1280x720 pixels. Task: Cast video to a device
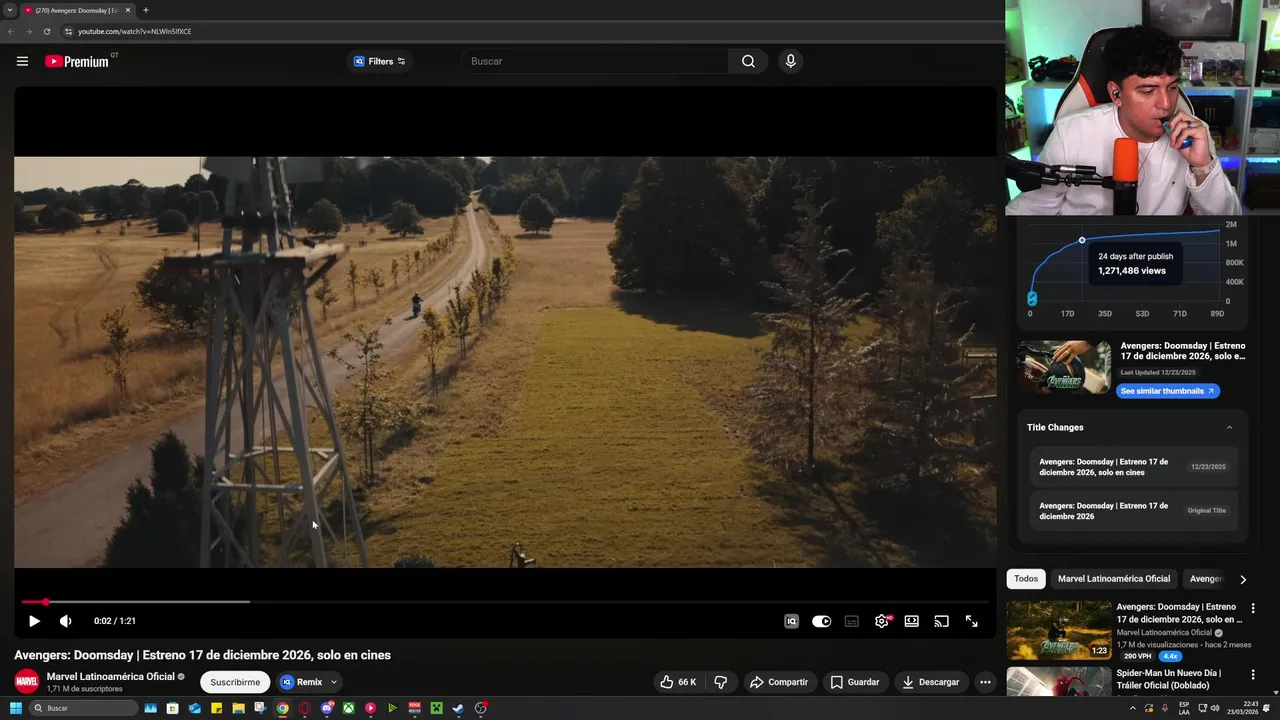pyautogui.click(x=941, y=621)
